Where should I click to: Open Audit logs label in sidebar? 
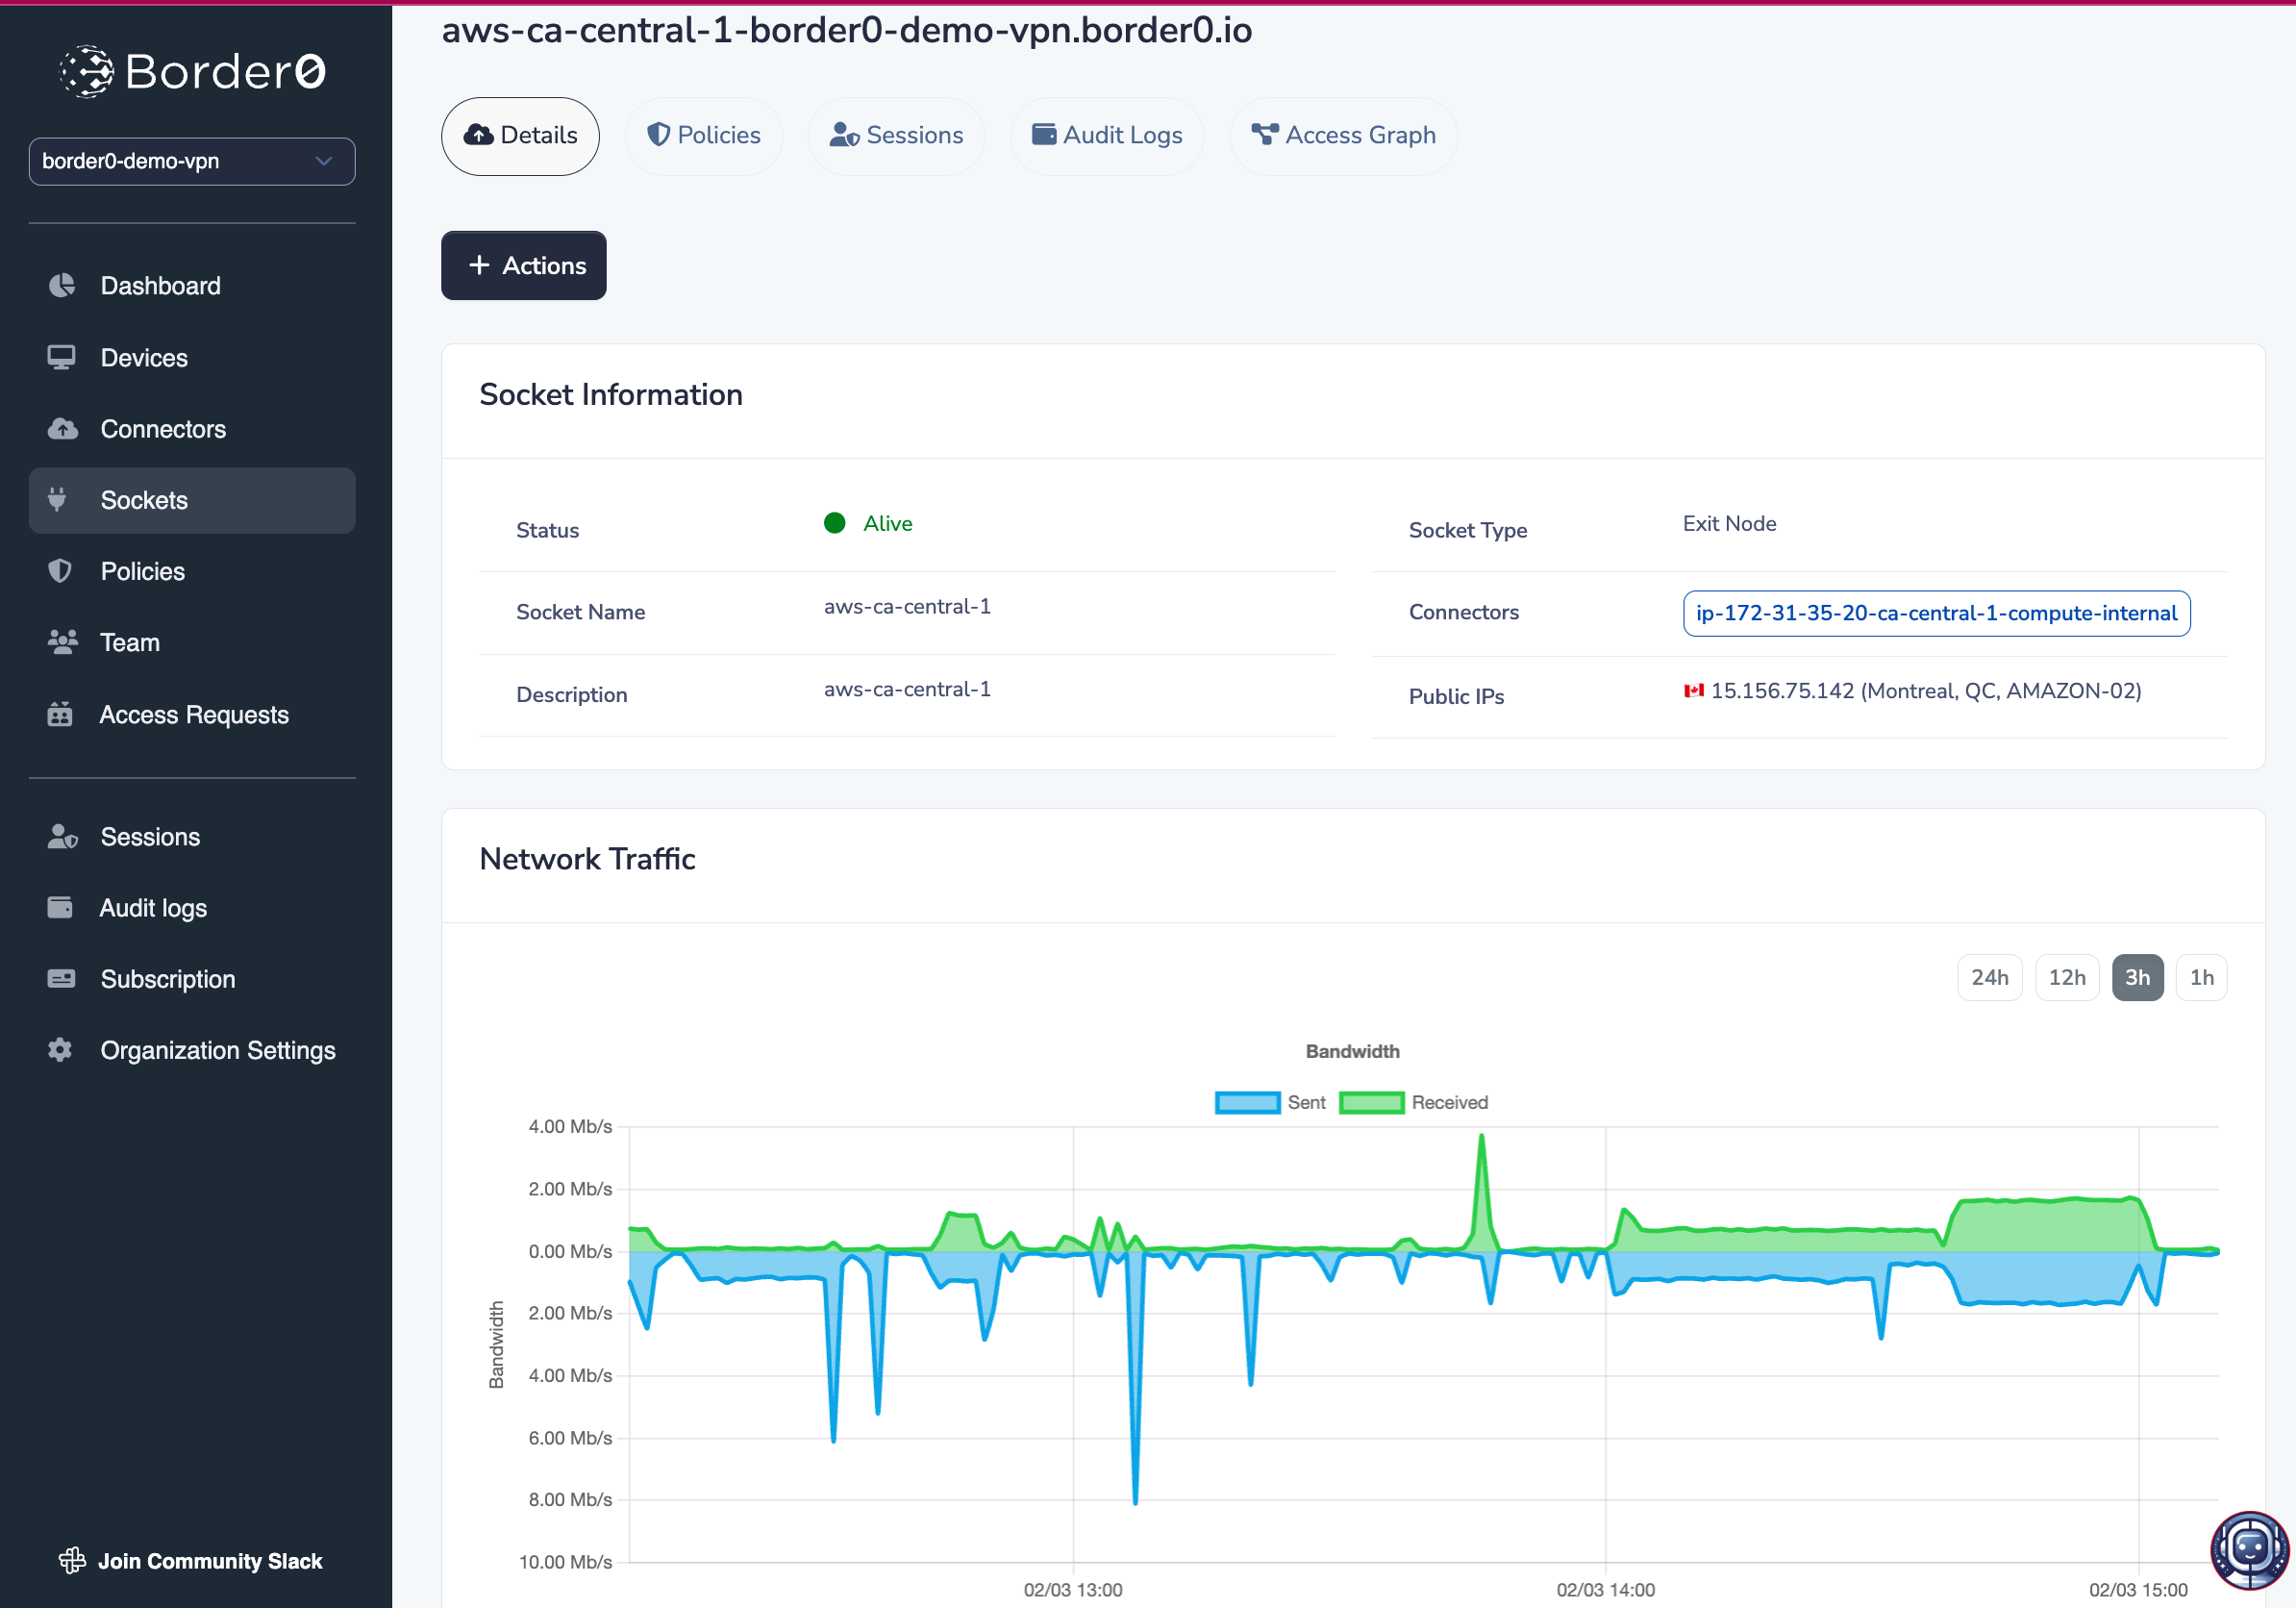[x=153, y=907]
